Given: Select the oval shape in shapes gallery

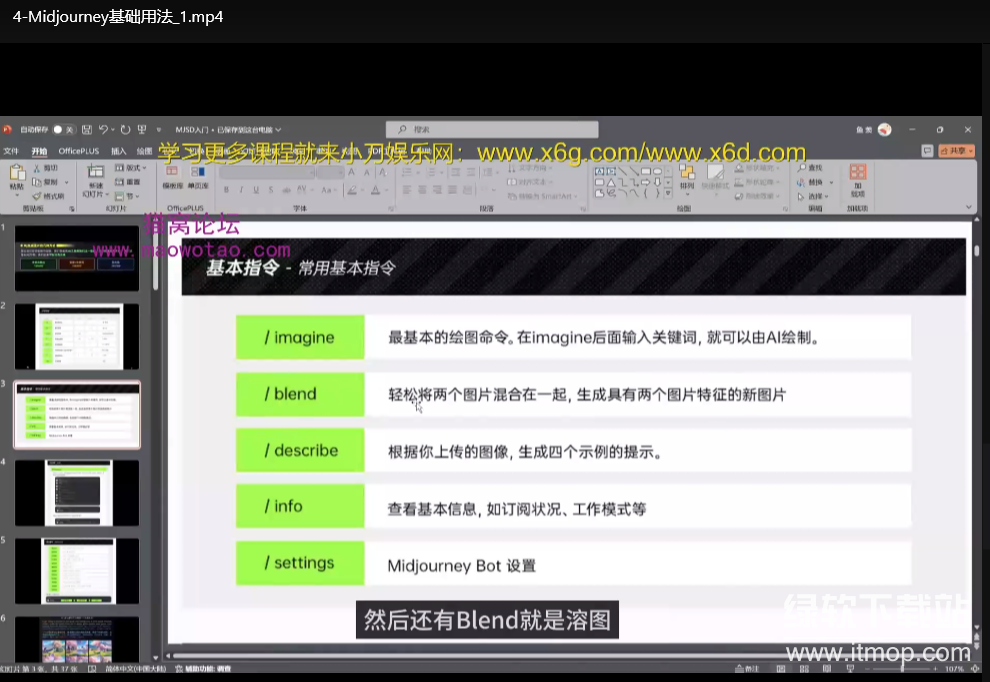Looking at the screenshot, I should coord(657,171).
